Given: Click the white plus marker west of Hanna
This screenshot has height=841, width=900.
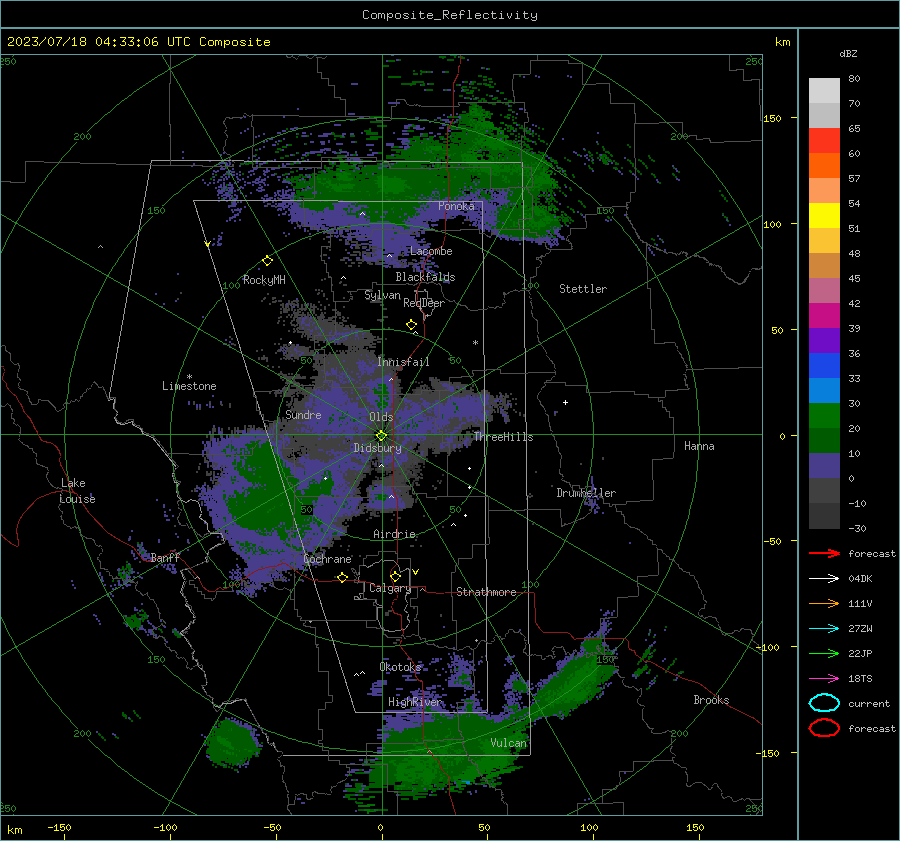Looking at the screenshot, I should point(565,402).
